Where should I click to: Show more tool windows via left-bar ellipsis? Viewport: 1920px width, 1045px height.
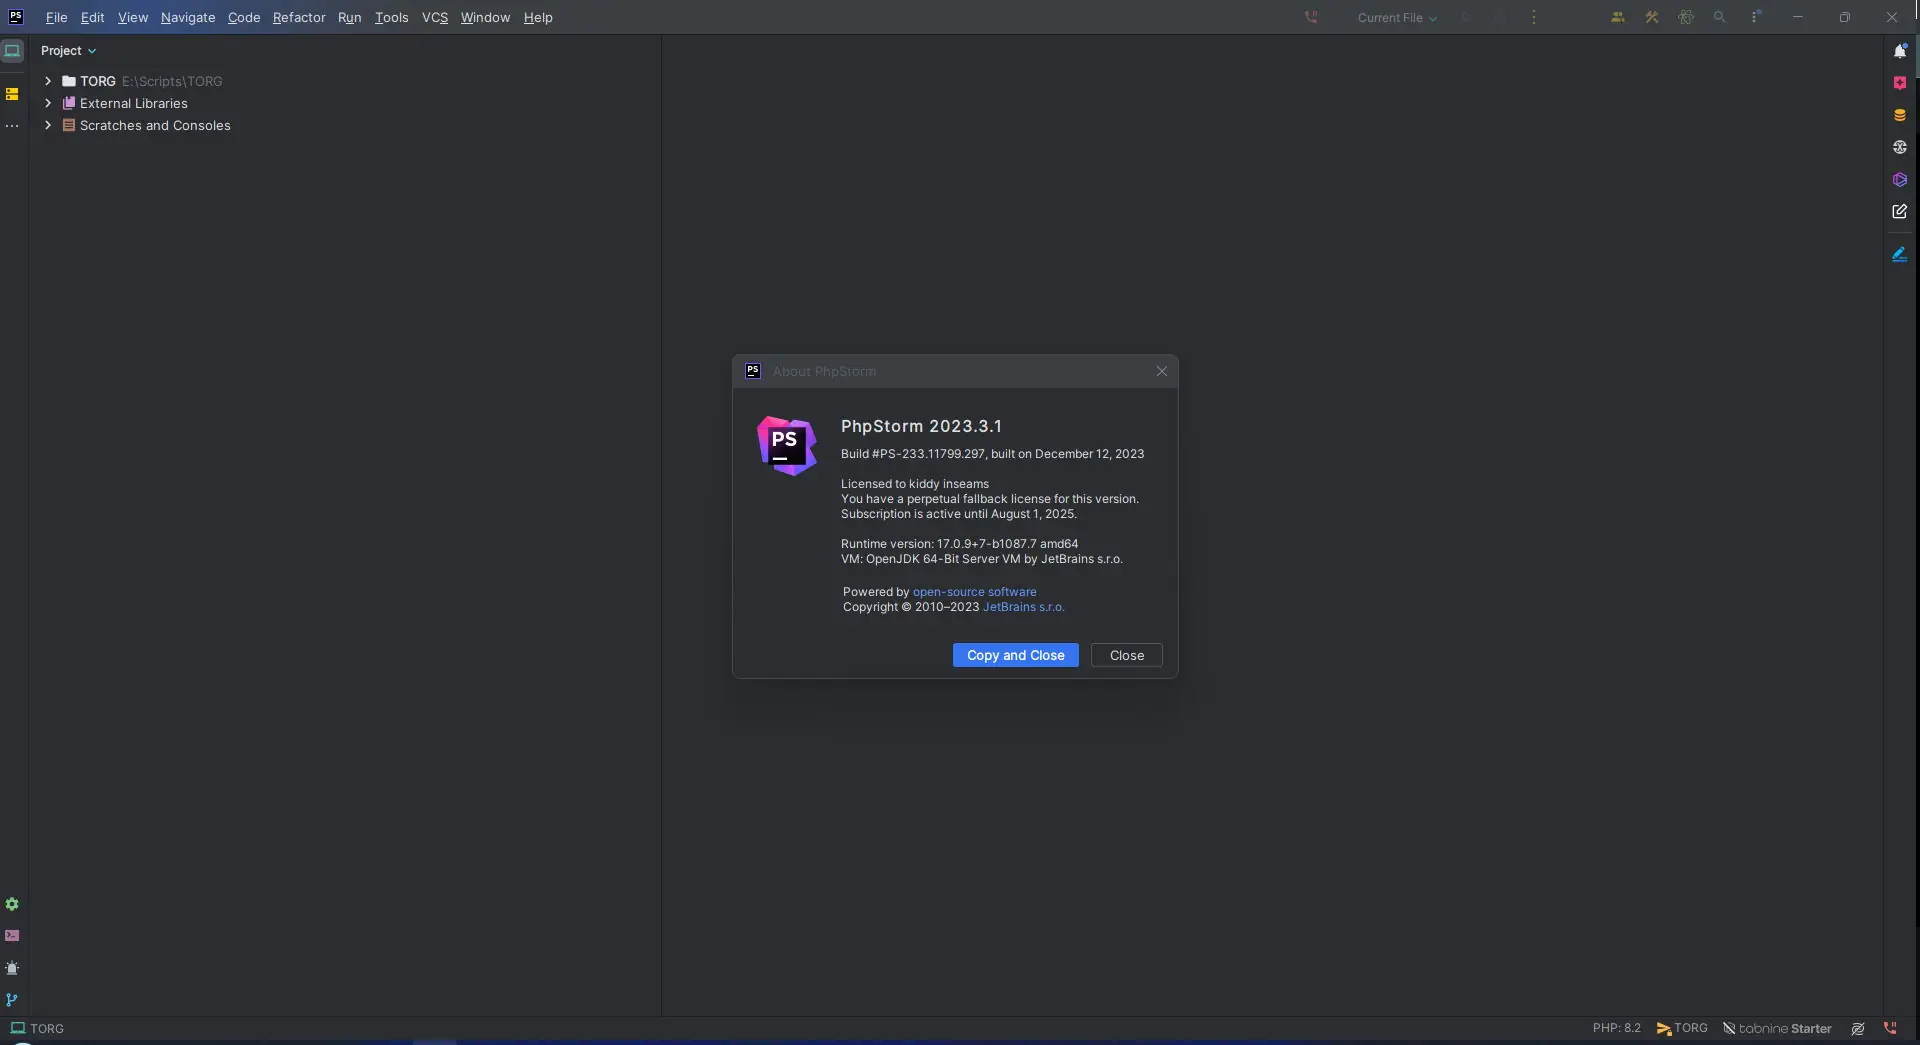(12, 126)
